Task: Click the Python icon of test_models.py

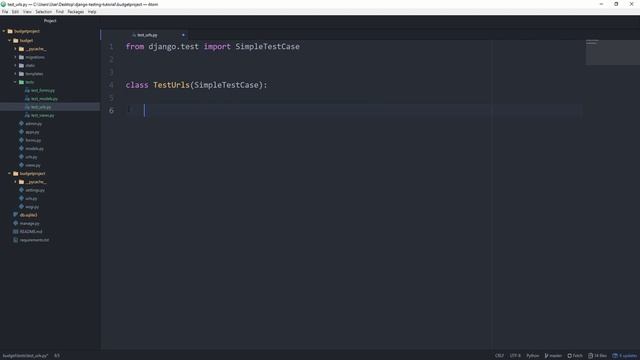Action: (27, 99)
